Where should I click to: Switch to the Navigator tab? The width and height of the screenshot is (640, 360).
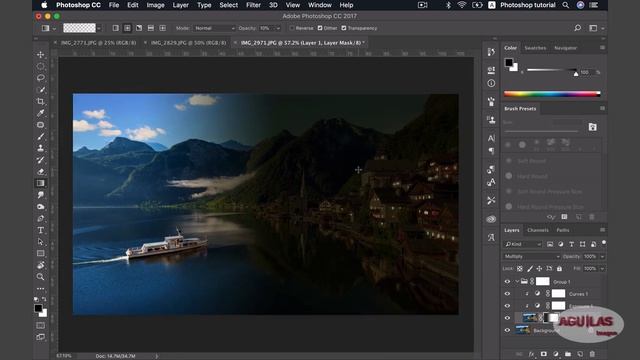pos(565,48)
